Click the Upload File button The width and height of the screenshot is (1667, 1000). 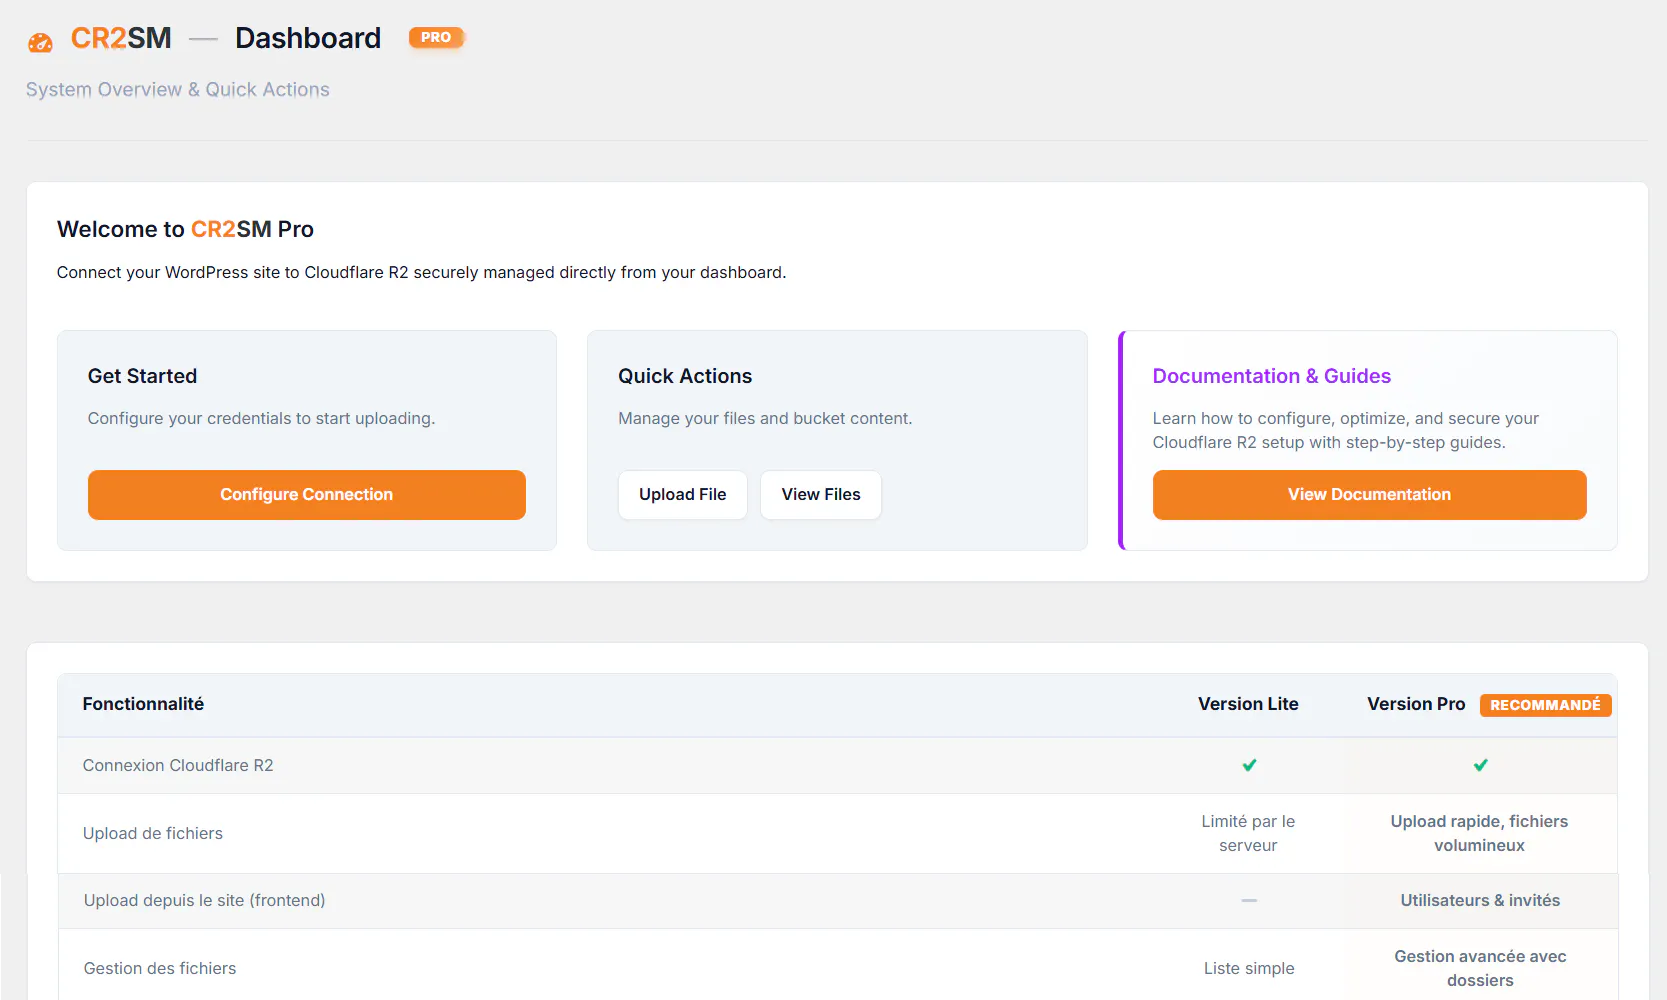(683, 495)
